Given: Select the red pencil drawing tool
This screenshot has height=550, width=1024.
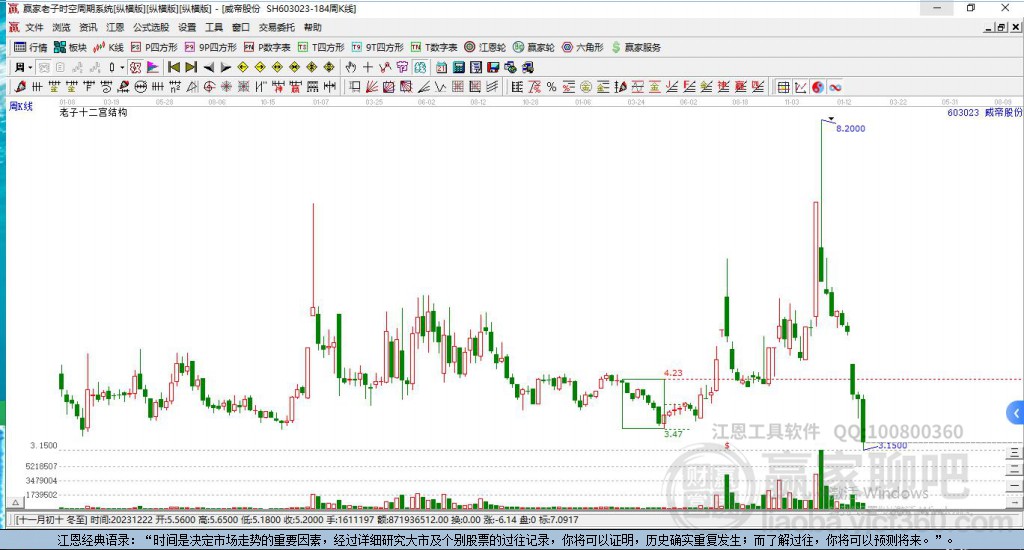Looking at the screenshot, I should click(x=20, y=87).
